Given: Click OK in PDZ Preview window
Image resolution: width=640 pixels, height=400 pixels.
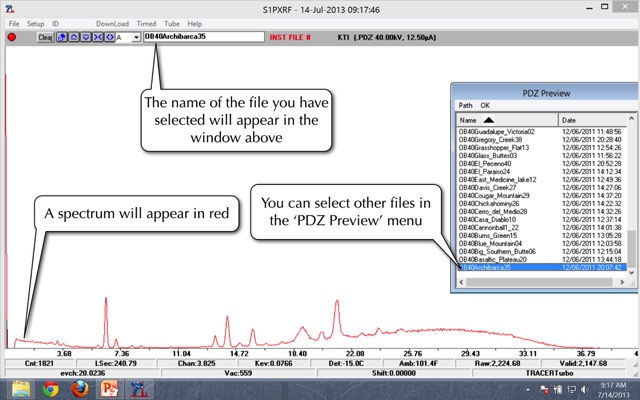Looking at the screenshot, I should coord(485,104).
